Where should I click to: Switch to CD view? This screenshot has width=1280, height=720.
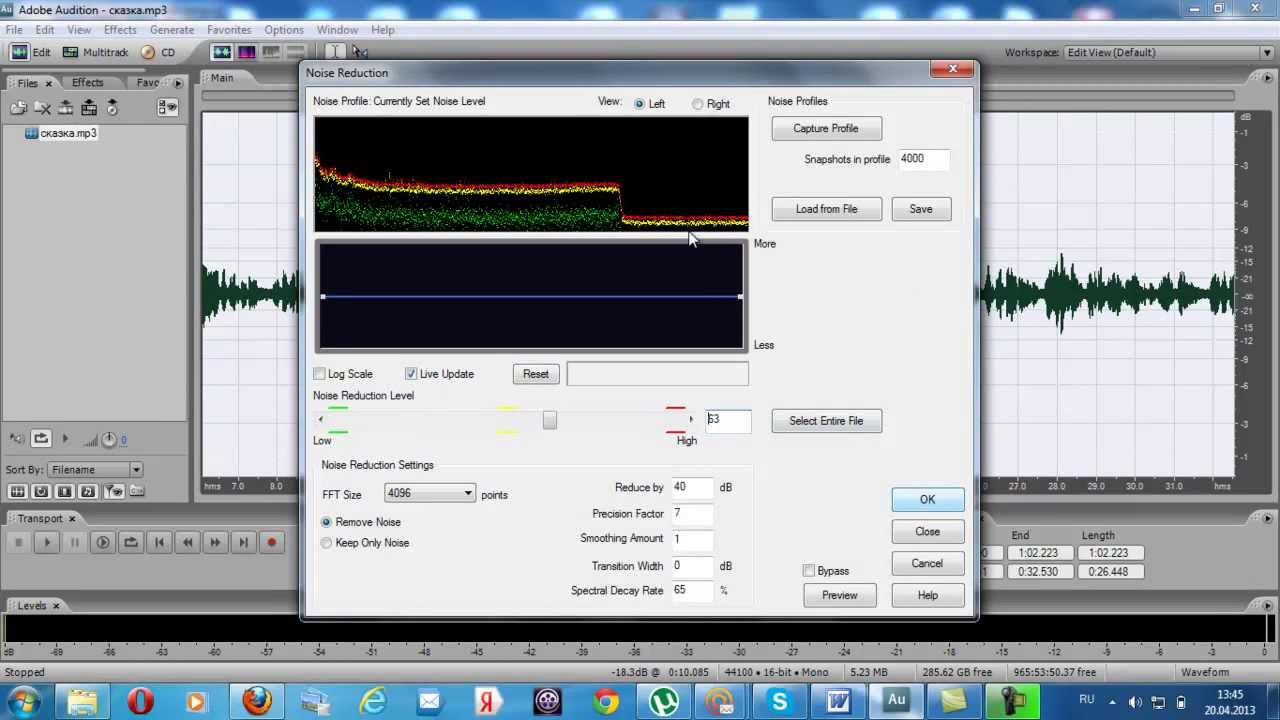click(x=158, y=52)
